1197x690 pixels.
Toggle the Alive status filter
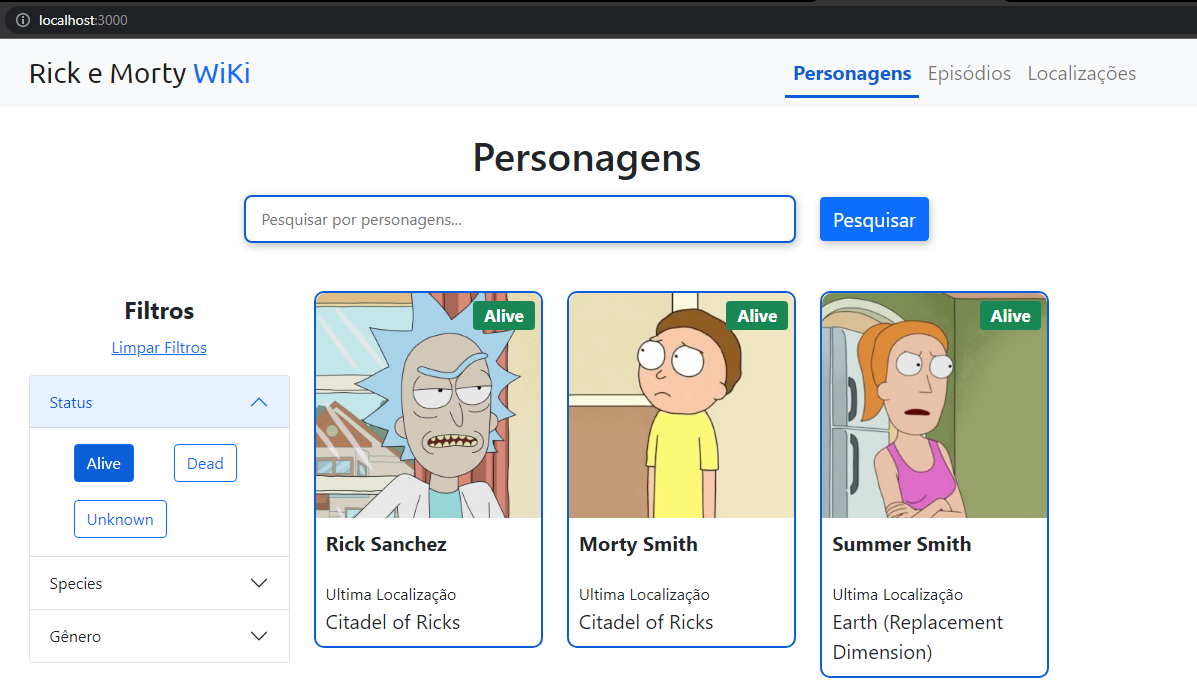[x=104, y=463]
